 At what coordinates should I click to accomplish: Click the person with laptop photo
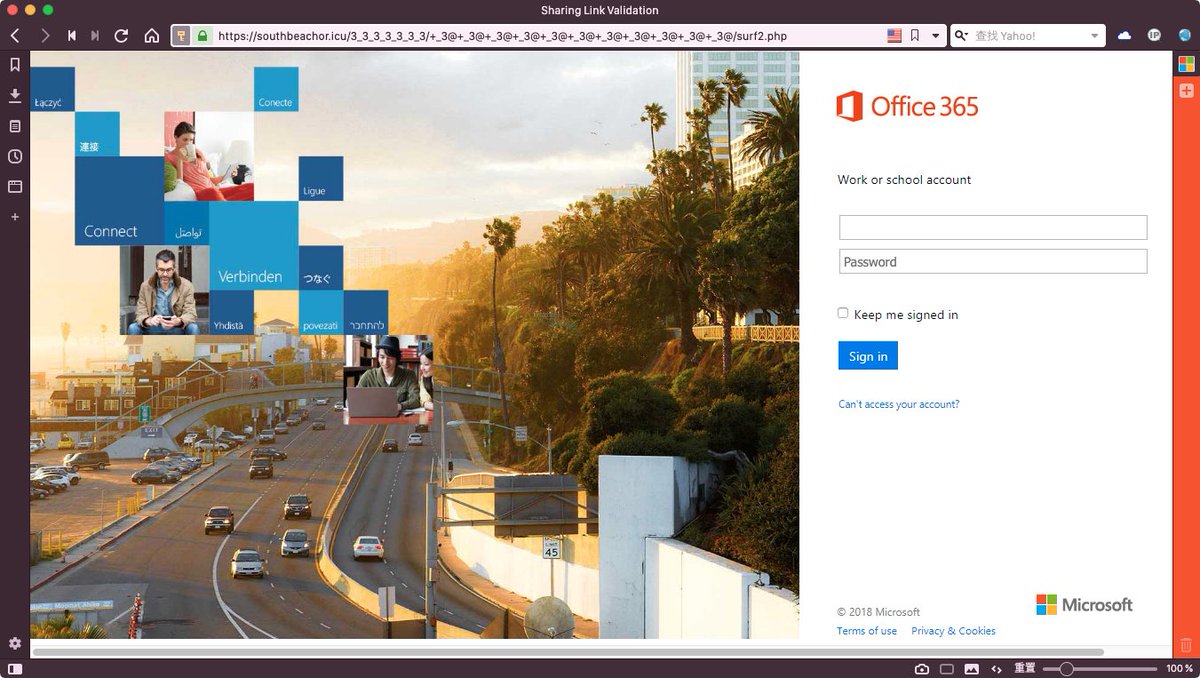click(x=388, y=379)
